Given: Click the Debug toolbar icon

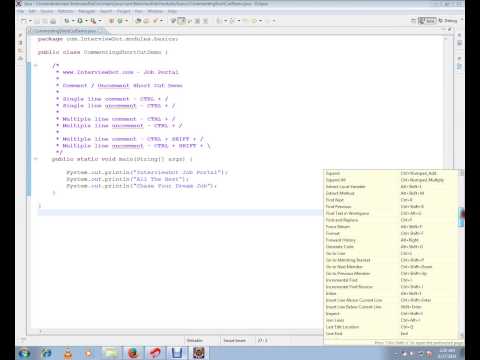Looking at the screenshot, I should point(67,21).
